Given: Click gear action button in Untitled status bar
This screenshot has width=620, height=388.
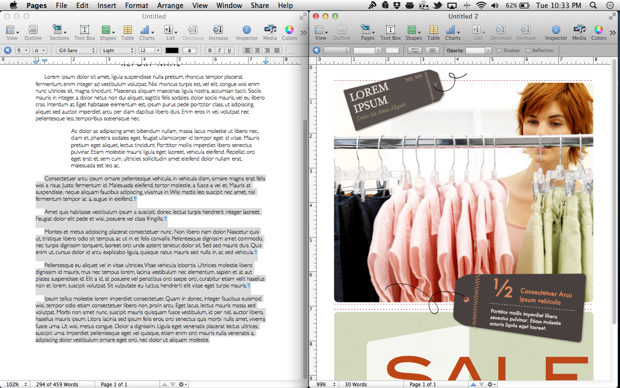Looking at the screenshot, I should pos(182,384).
